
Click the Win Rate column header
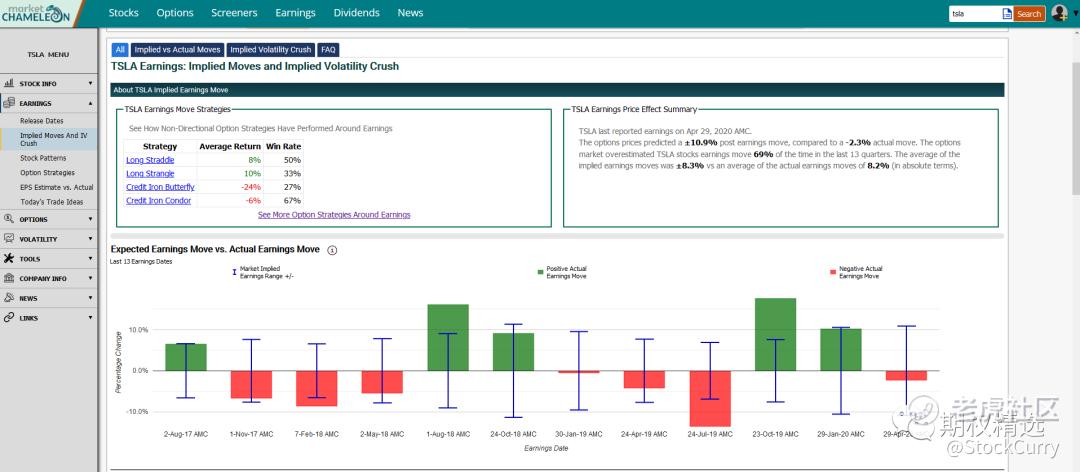coord(283,147)
